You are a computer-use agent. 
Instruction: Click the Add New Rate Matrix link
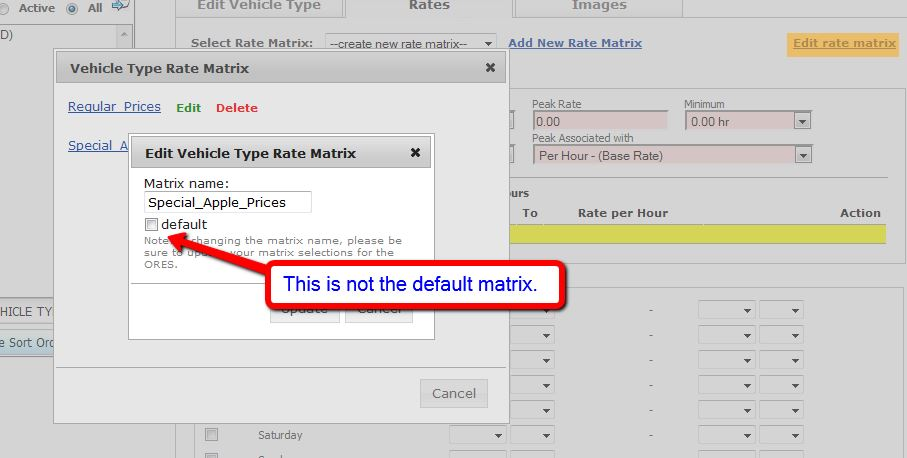(x=575, y=43)
